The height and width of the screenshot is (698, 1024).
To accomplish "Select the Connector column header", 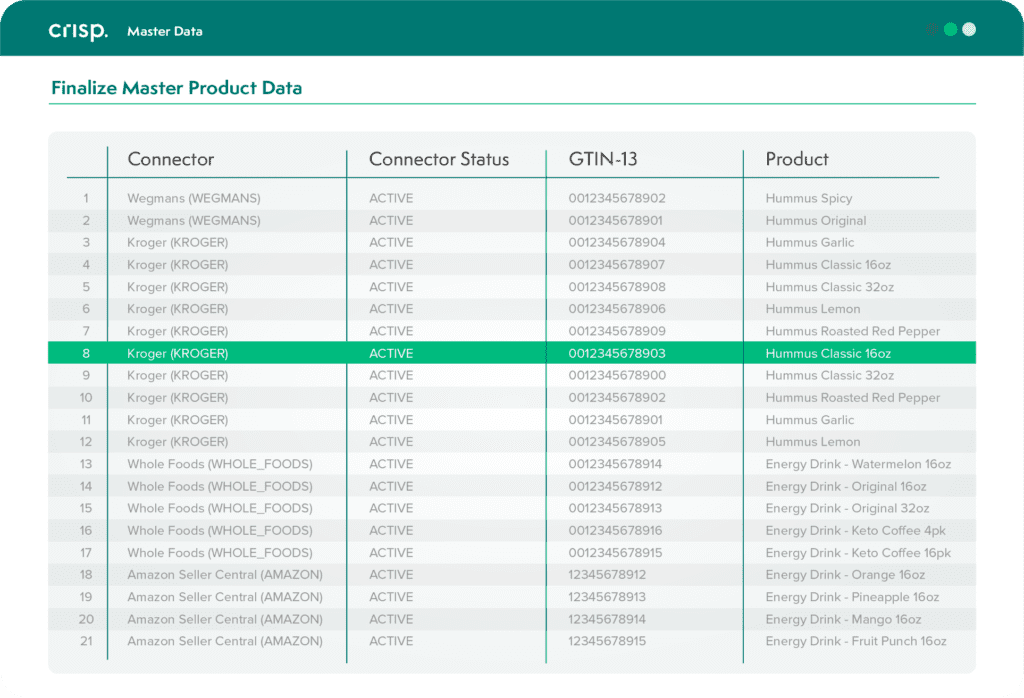I will point(170,159).
